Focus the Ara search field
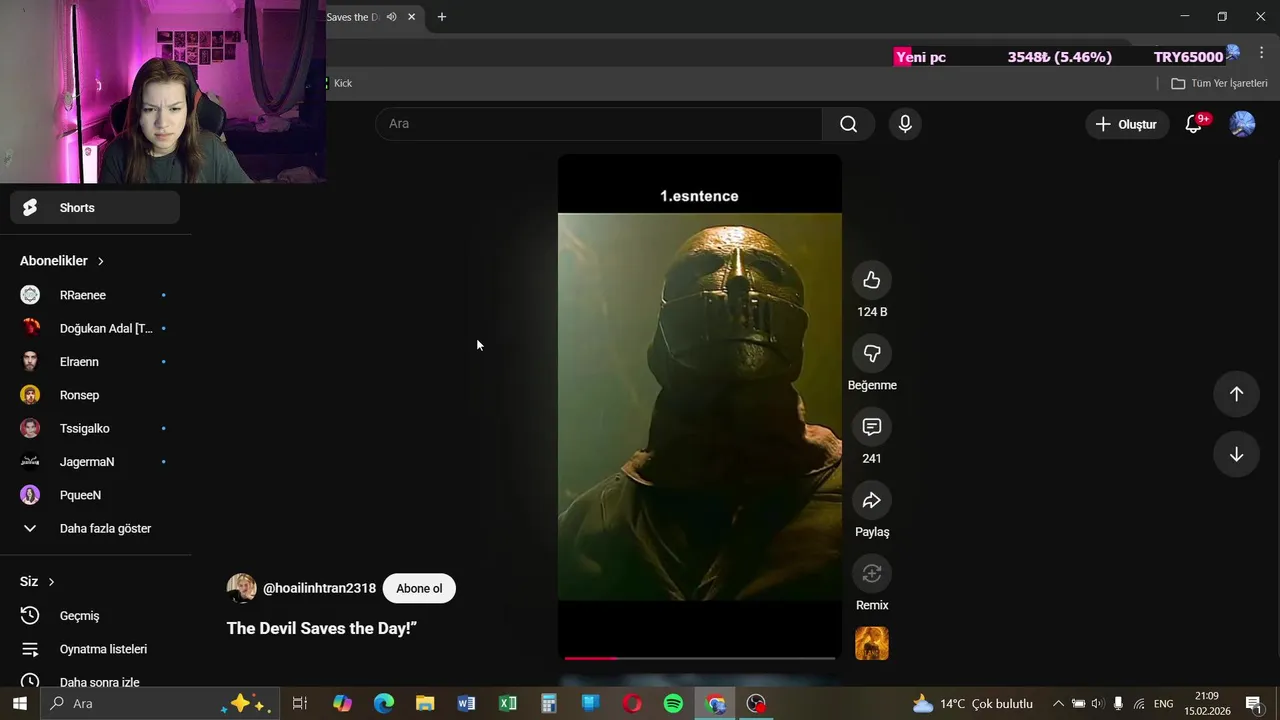1280x720 pixels. point(598,124)
